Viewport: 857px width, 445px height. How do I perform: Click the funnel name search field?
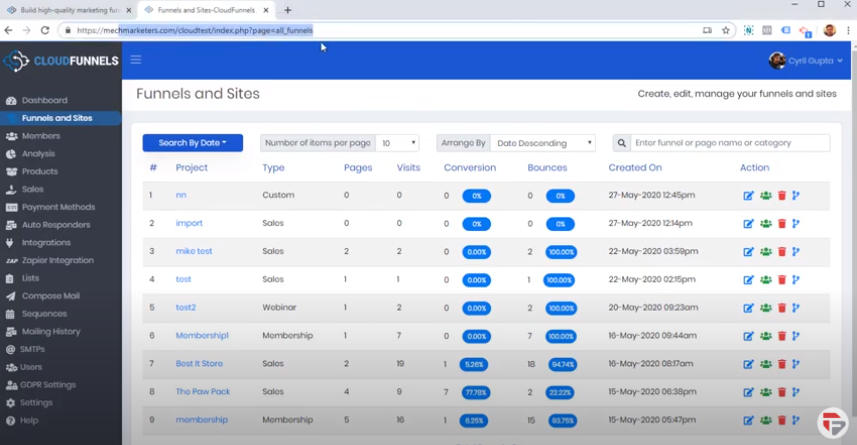click(x=730, y=143)
